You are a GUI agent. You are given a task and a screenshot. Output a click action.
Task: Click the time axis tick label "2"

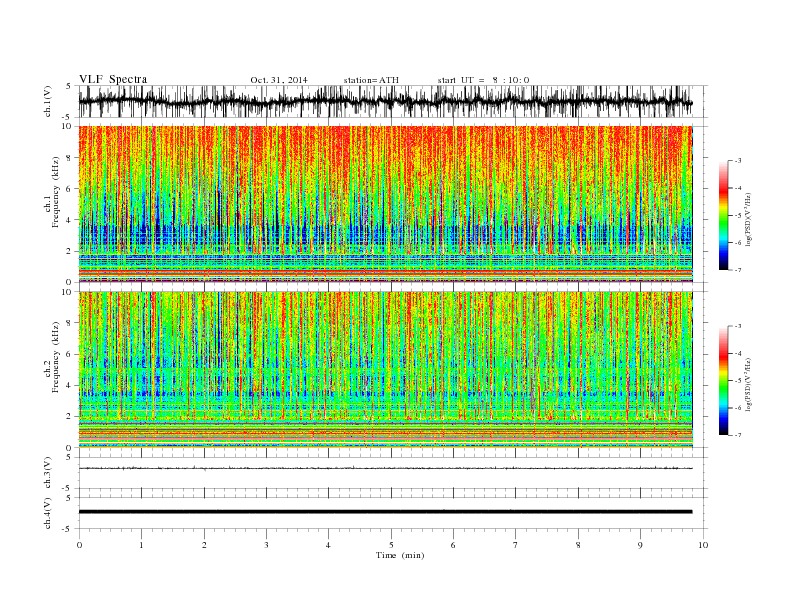[x=204, y=545]
